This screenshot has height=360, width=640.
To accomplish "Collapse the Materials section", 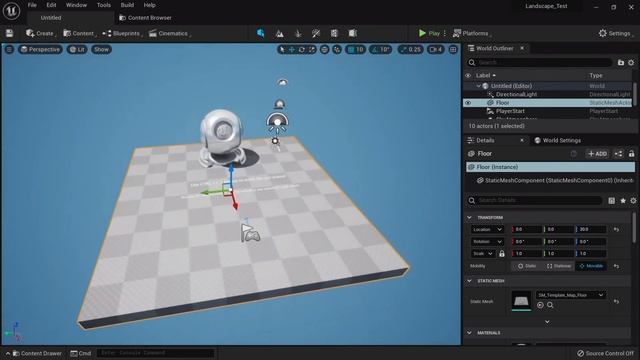I will tap(469, 333).
